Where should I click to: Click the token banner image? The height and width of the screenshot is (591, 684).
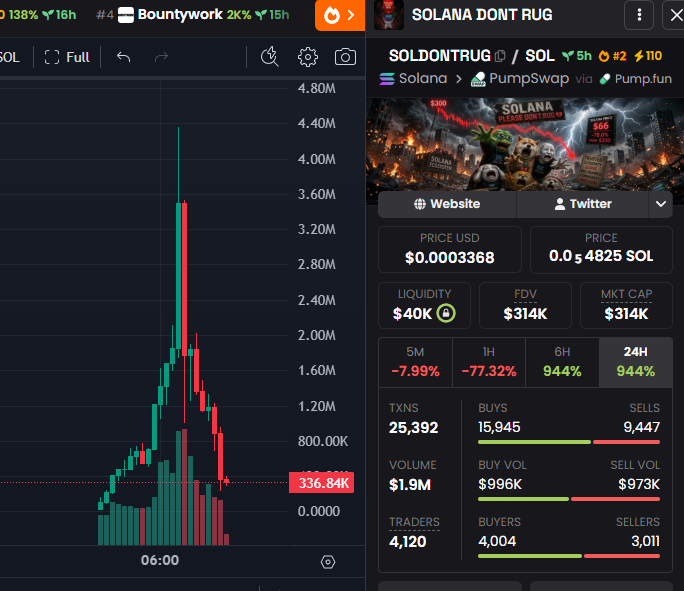[525, 145]
